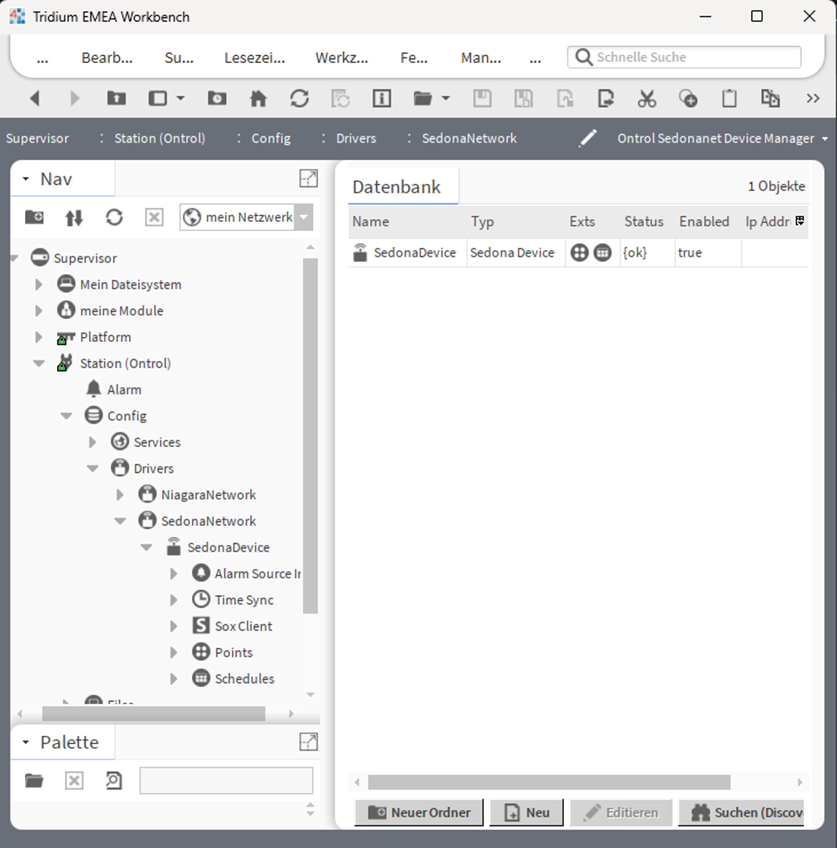Image resolution: width=837 pixels, height=848 pixels.
Task: Click the open folder toolbar icon
Action: [423, 98]
